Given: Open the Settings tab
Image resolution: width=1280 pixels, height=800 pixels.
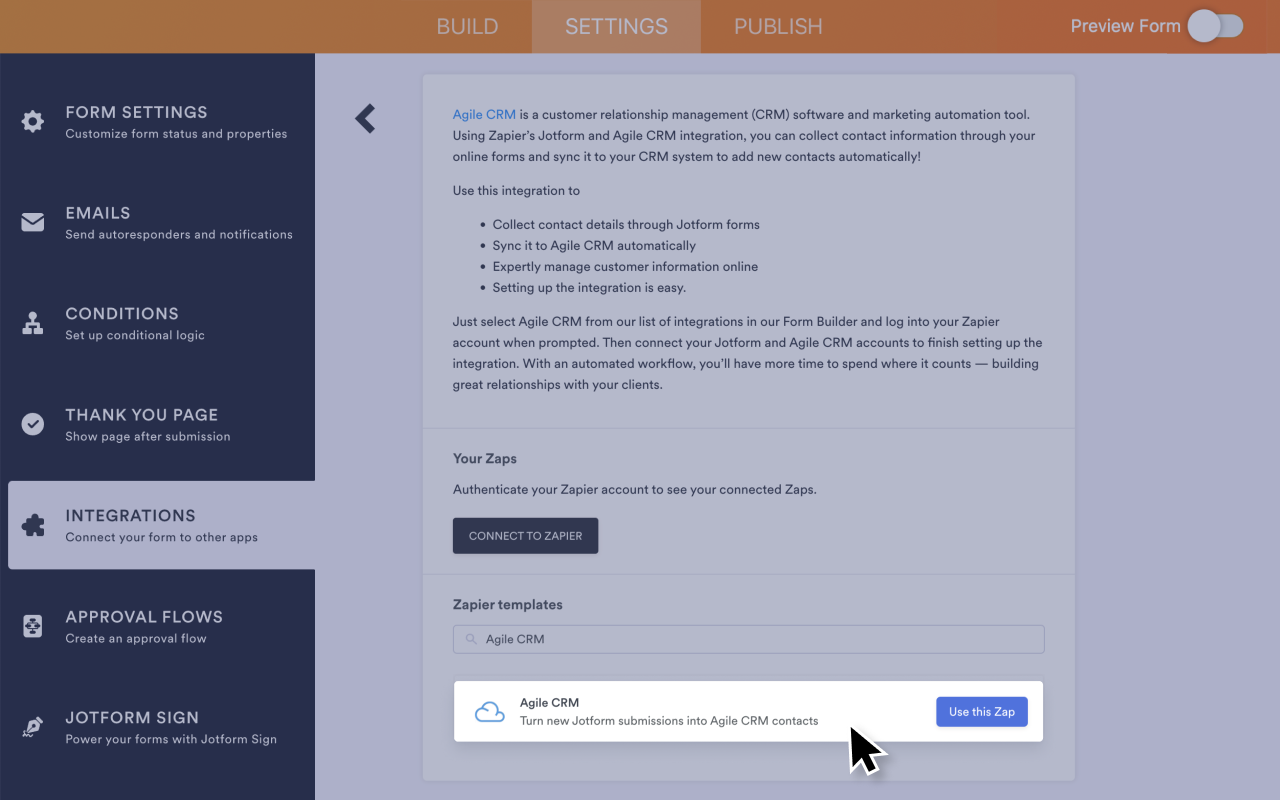Looking at the screenshot, I should click(x=616, y=26).
